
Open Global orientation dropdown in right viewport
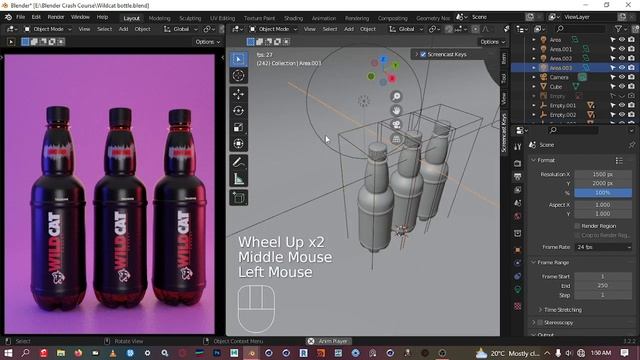tap(407, 29)
